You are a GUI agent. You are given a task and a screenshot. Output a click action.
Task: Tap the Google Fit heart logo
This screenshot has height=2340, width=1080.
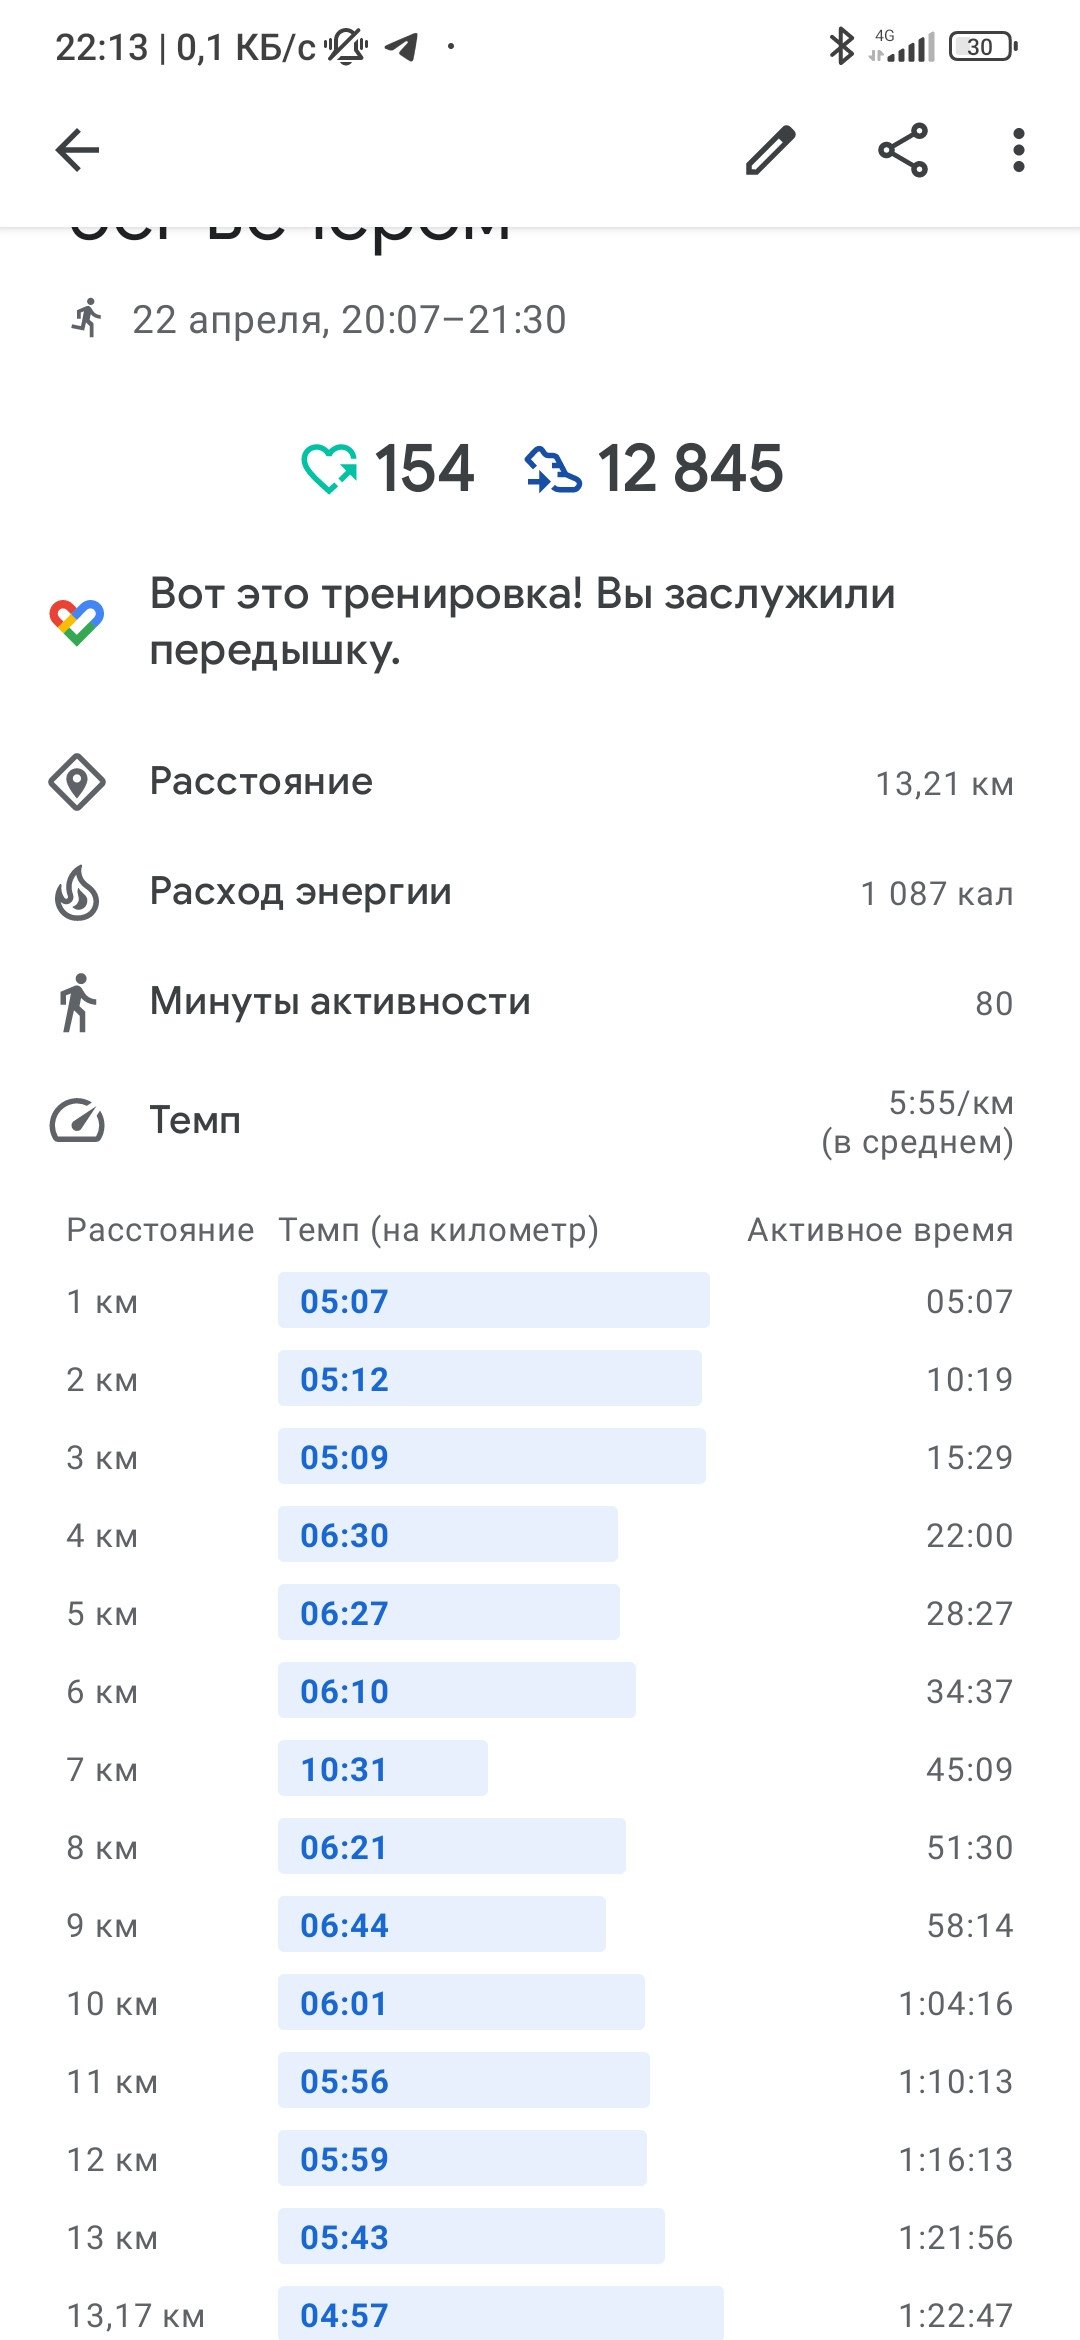coord(77,622)
